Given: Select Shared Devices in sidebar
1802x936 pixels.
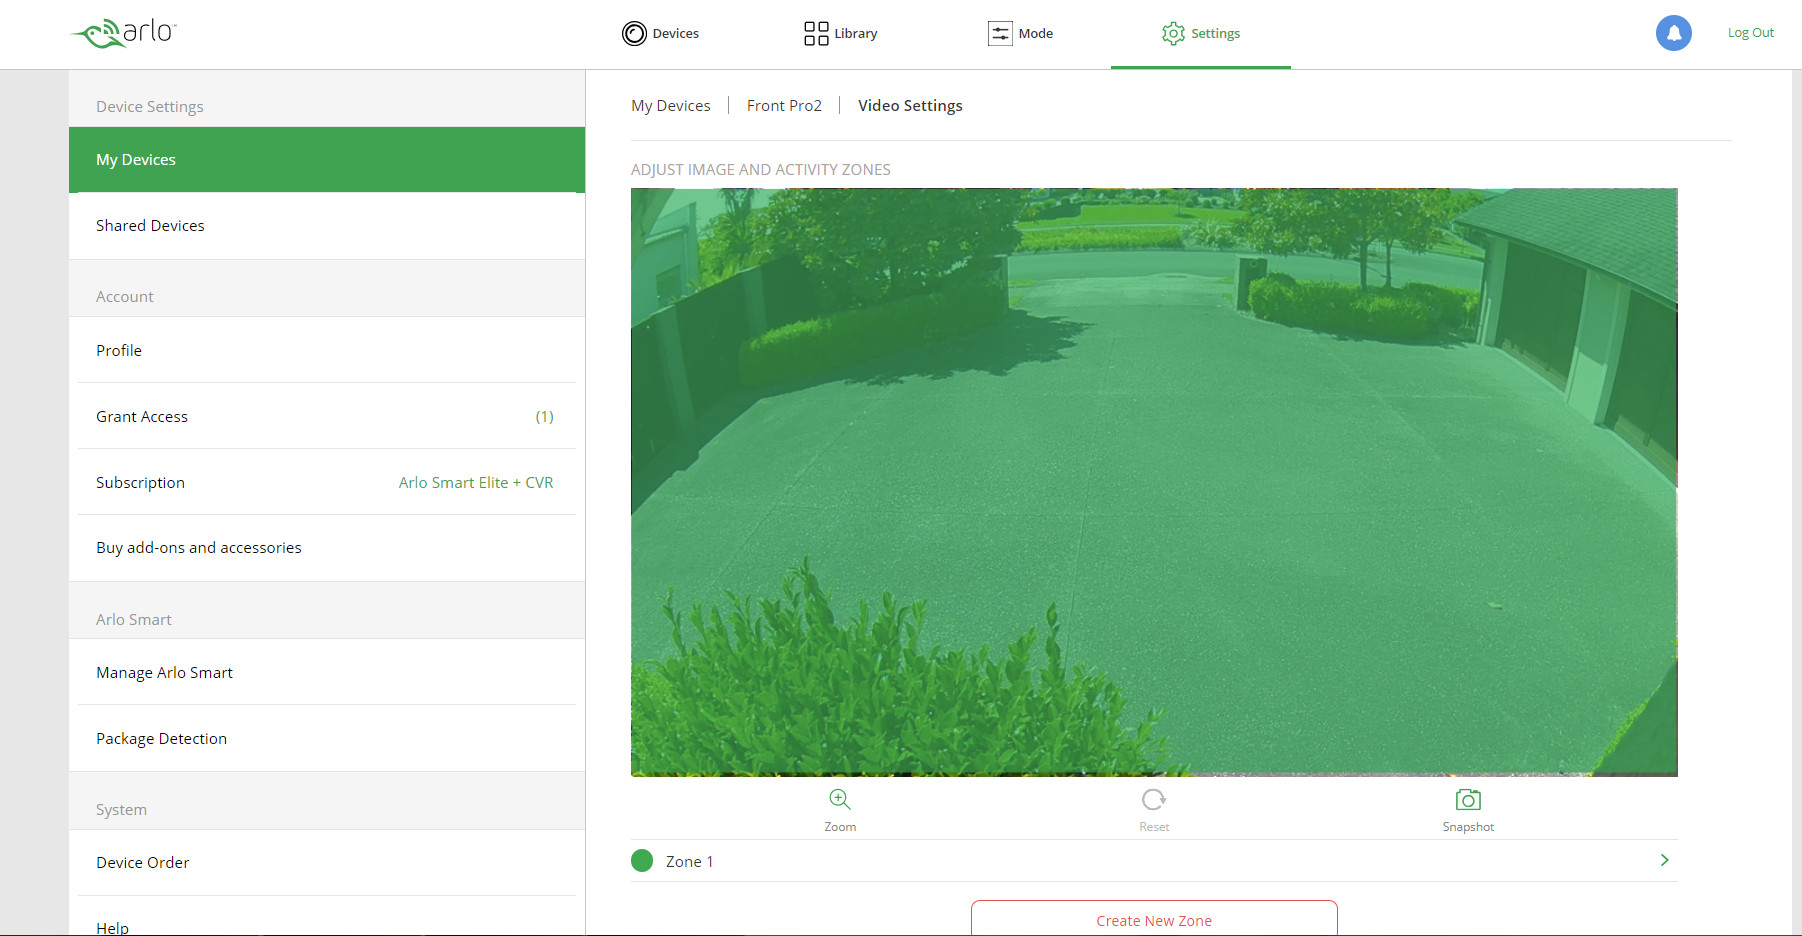Looking at the screenshot, I should [150, 226].
